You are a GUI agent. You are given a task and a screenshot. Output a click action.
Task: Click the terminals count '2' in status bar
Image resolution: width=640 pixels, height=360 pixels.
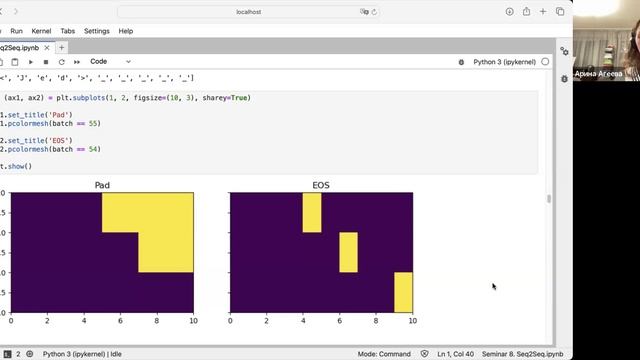click(18, 354)
